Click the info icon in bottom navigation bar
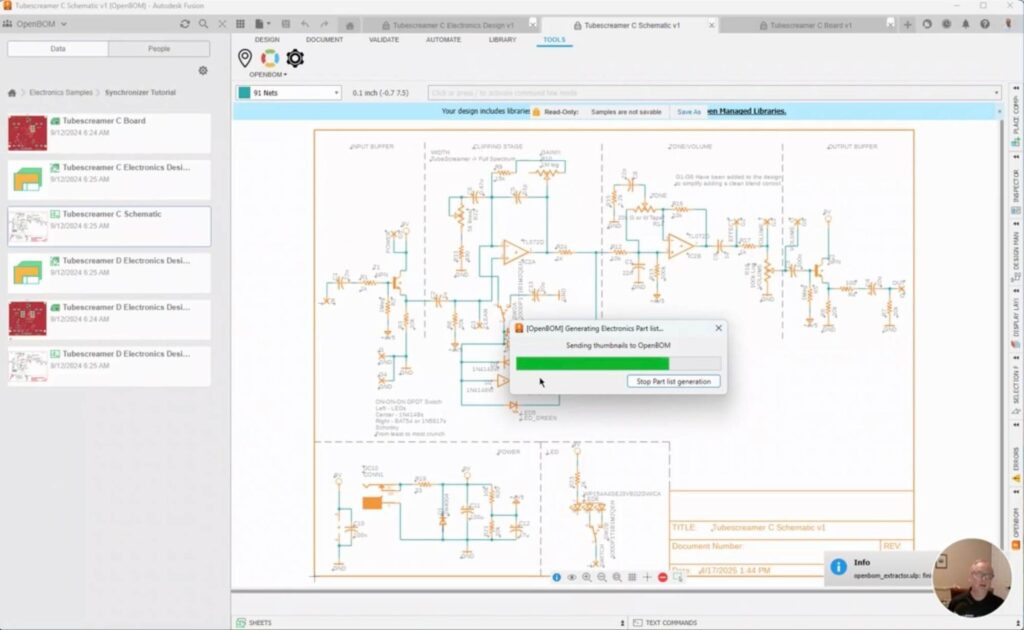Image resolution: width=1024 pixels, height=630 pixels. 556,577
